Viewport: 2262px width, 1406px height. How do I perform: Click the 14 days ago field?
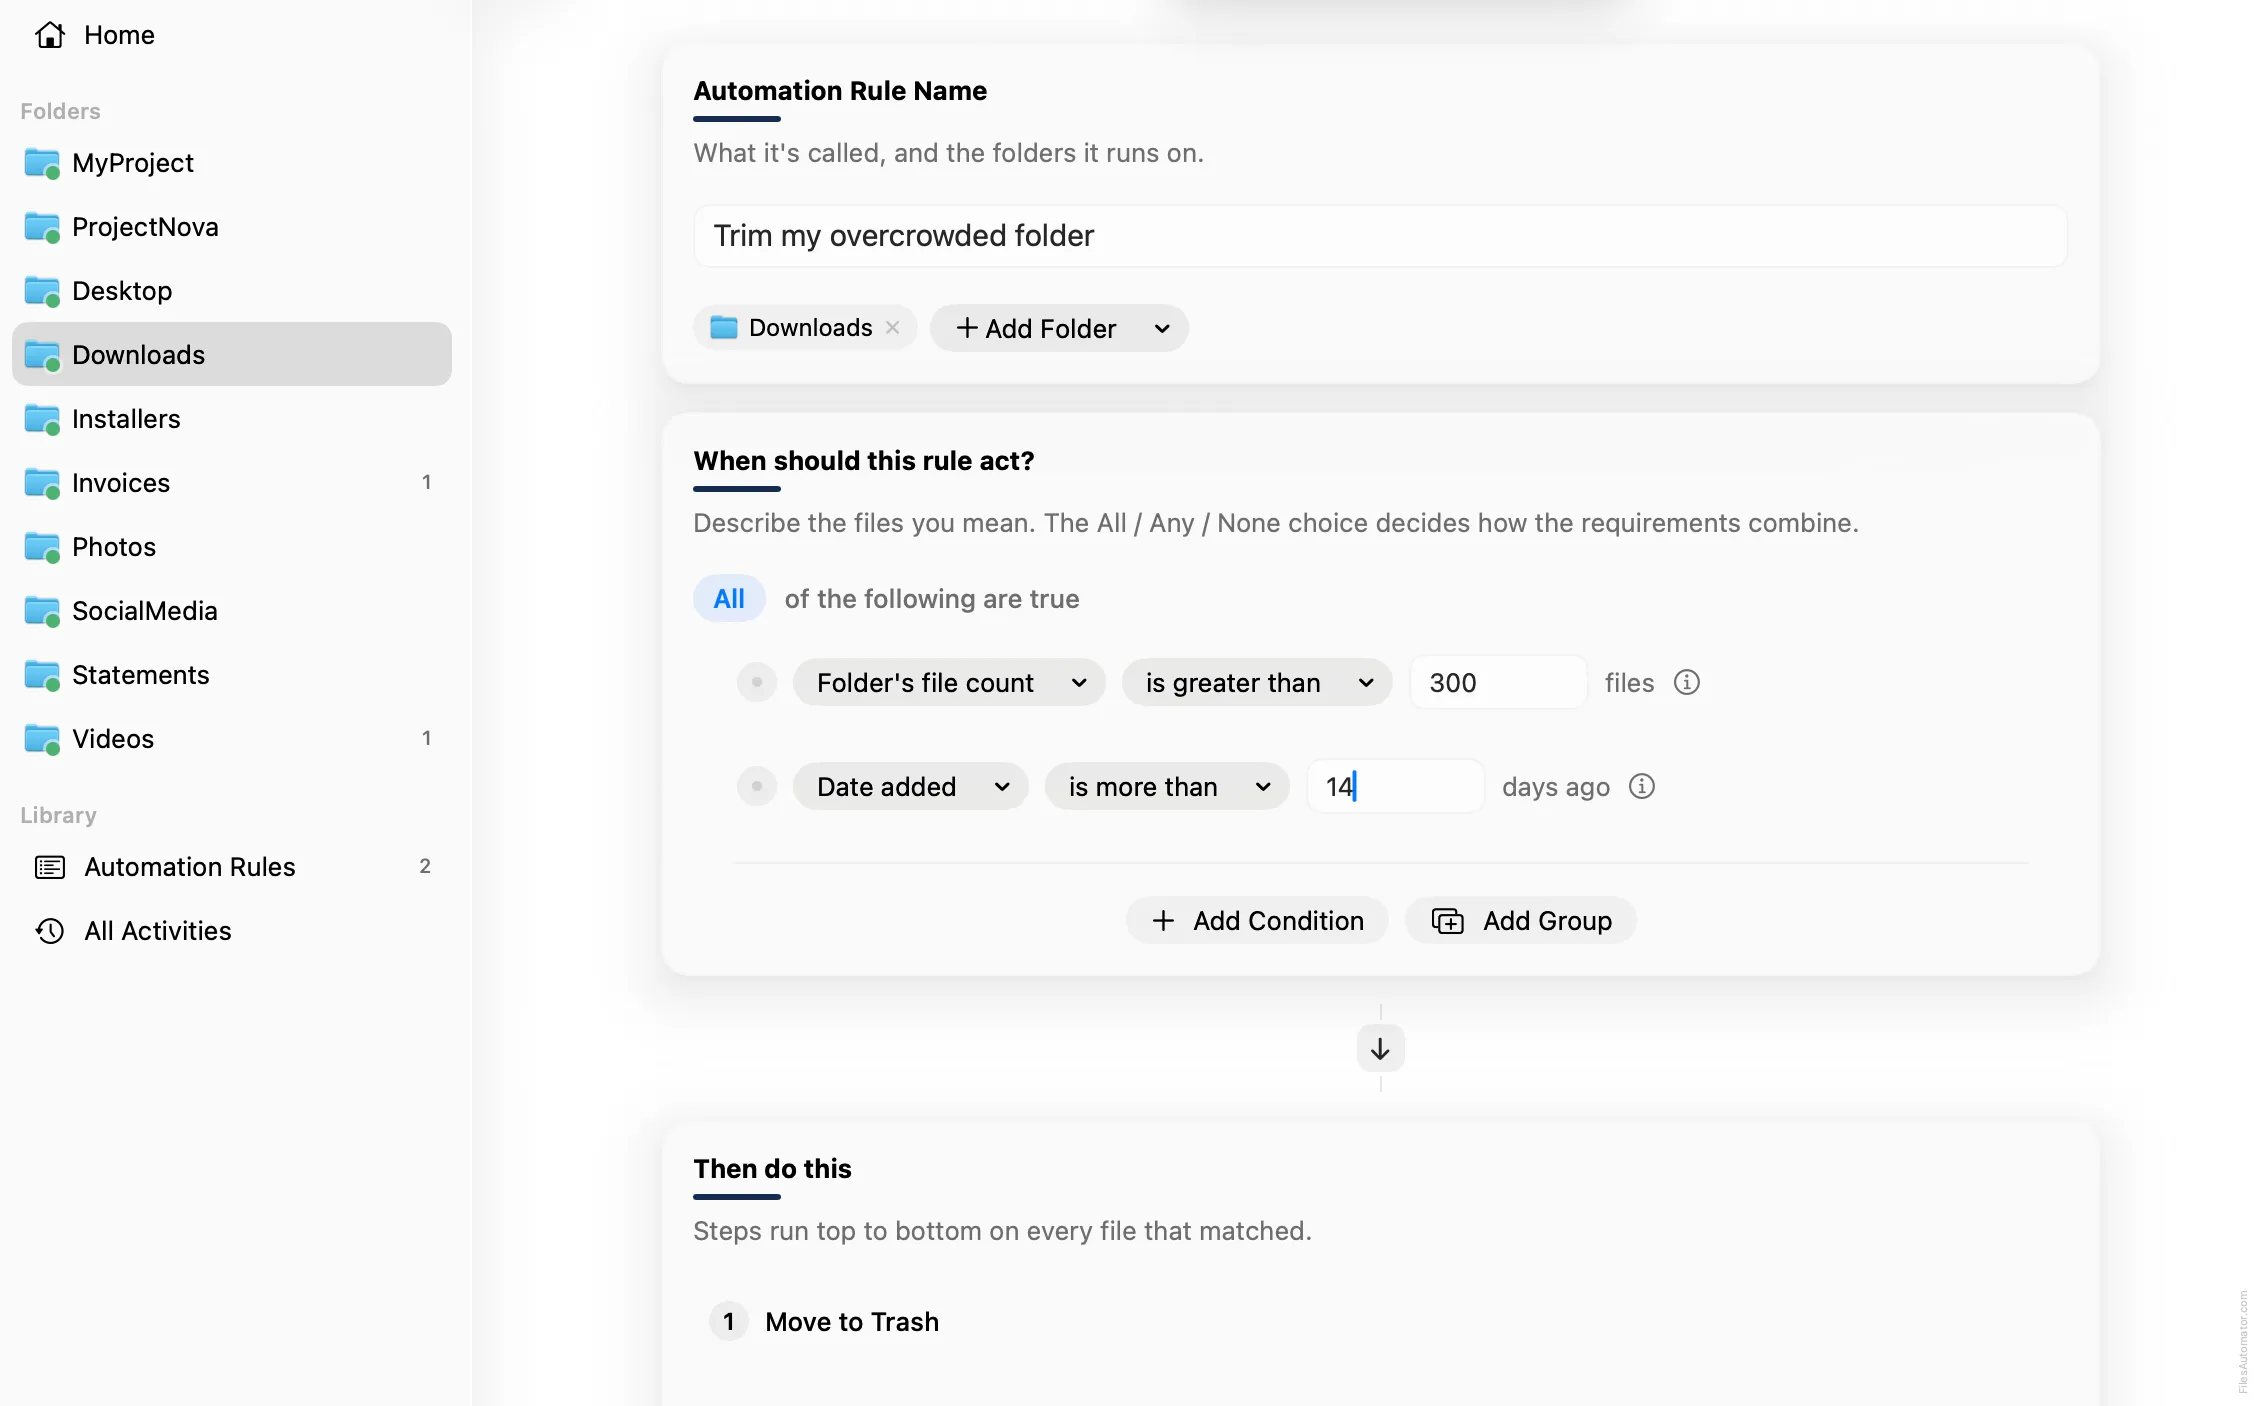point(1395,787)
